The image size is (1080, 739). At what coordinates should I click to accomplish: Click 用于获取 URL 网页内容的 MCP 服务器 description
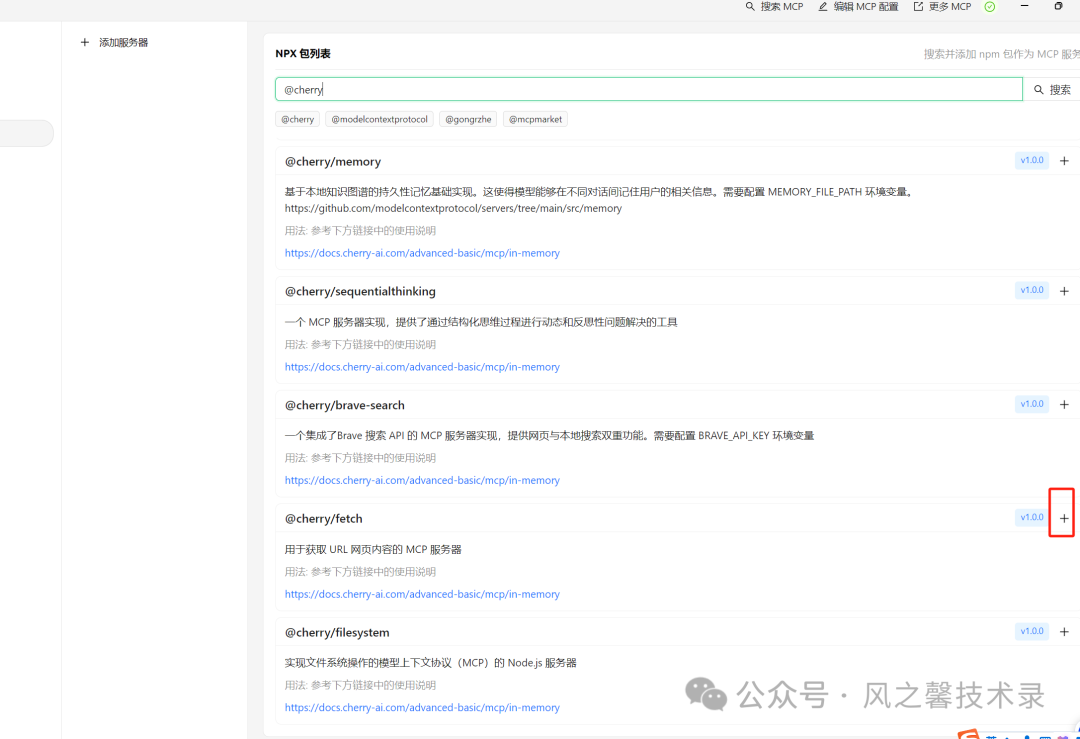(373, 550)
